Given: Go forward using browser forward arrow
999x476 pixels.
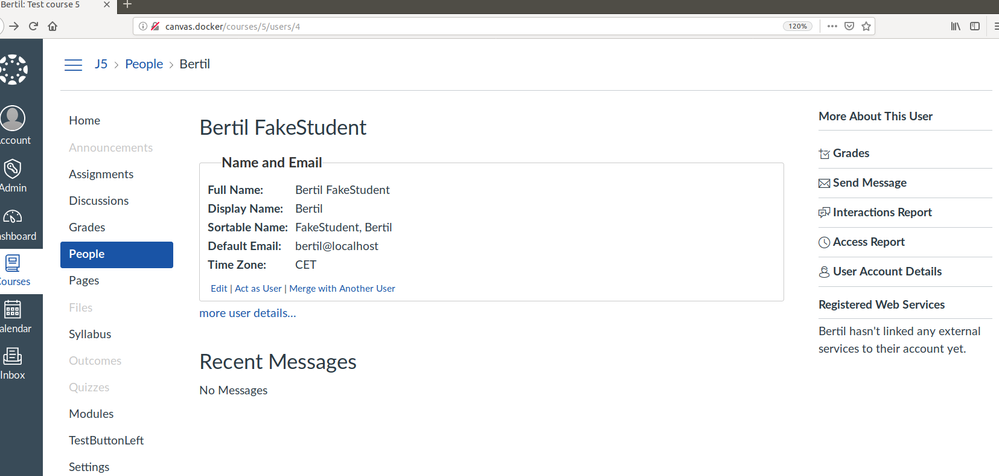Looking at the screenshot, I should (x=14, y=26).
